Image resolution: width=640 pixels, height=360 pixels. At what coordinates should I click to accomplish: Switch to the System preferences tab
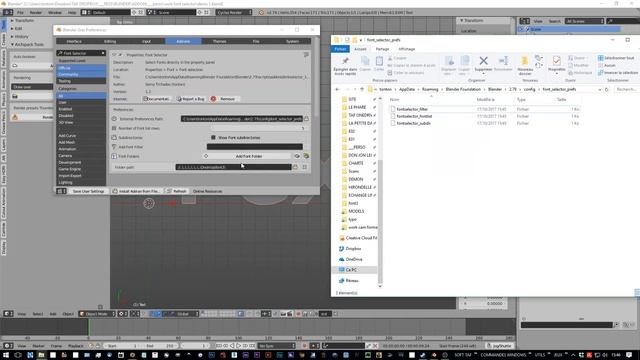tap(292, 41)
